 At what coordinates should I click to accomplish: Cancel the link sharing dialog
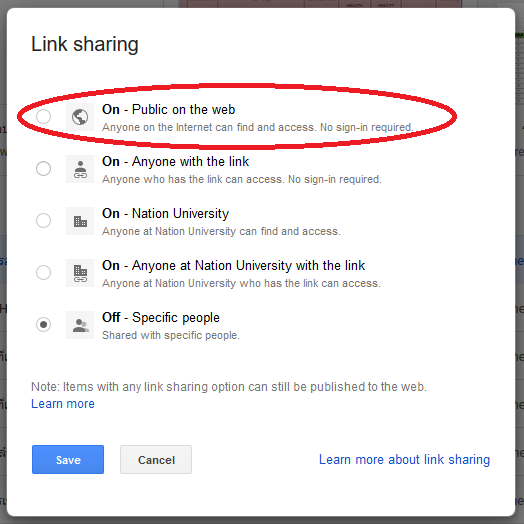tap(156, 460)
